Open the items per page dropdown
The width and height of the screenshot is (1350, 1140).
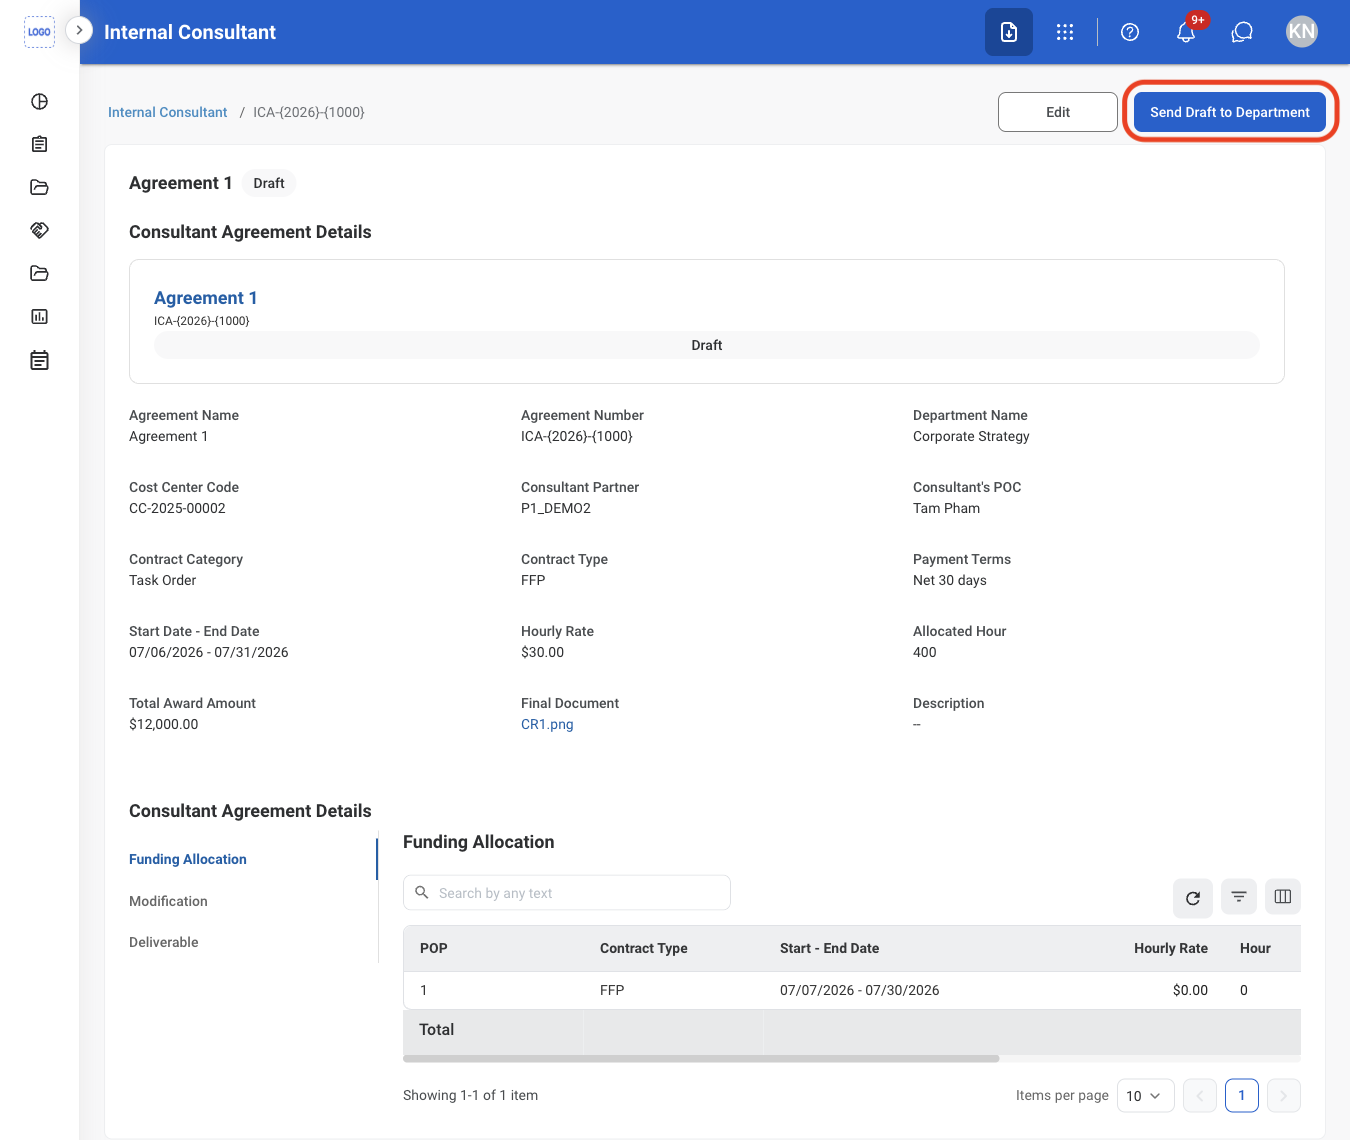tap(1145, 1096)
